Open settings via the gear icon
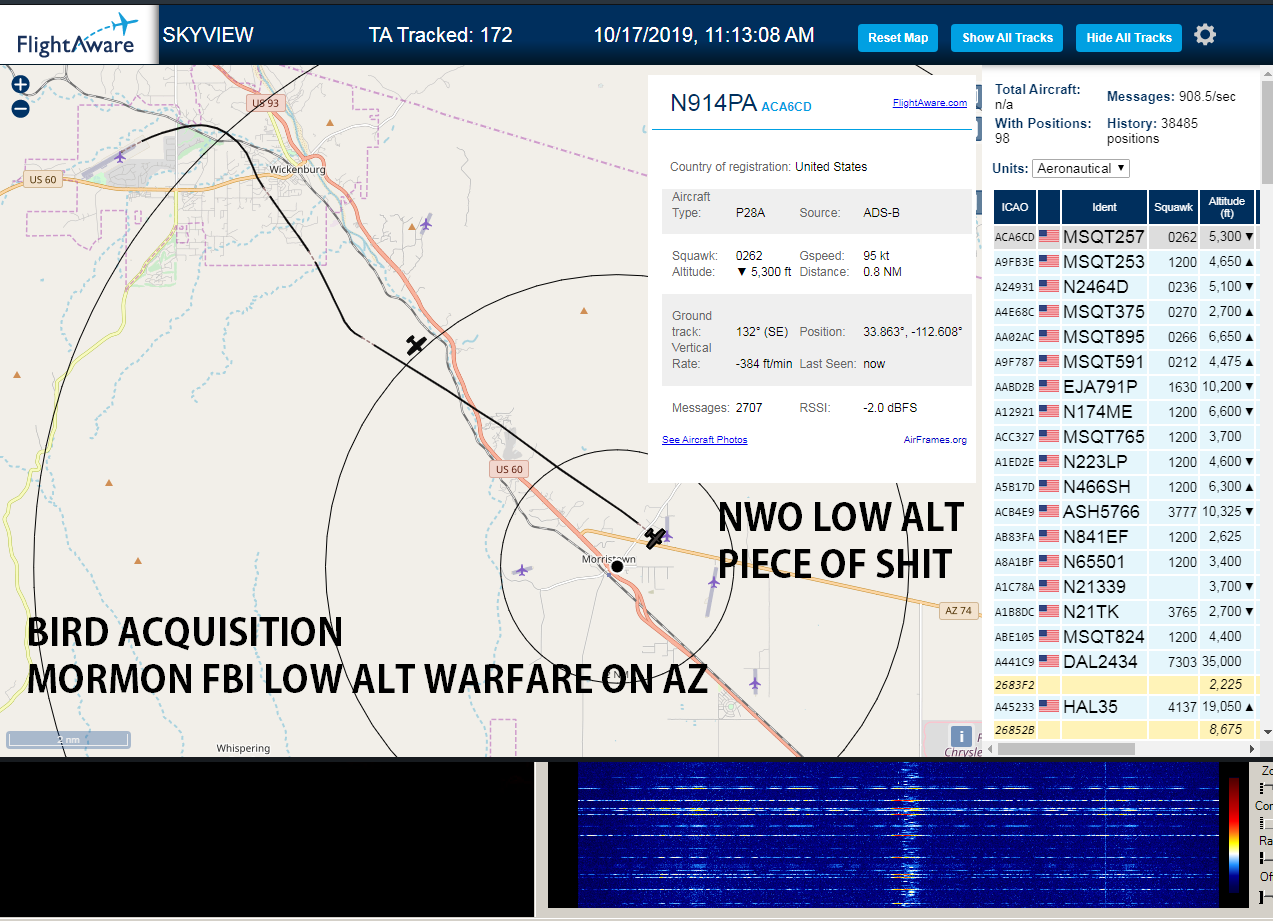 [1205, 35]
